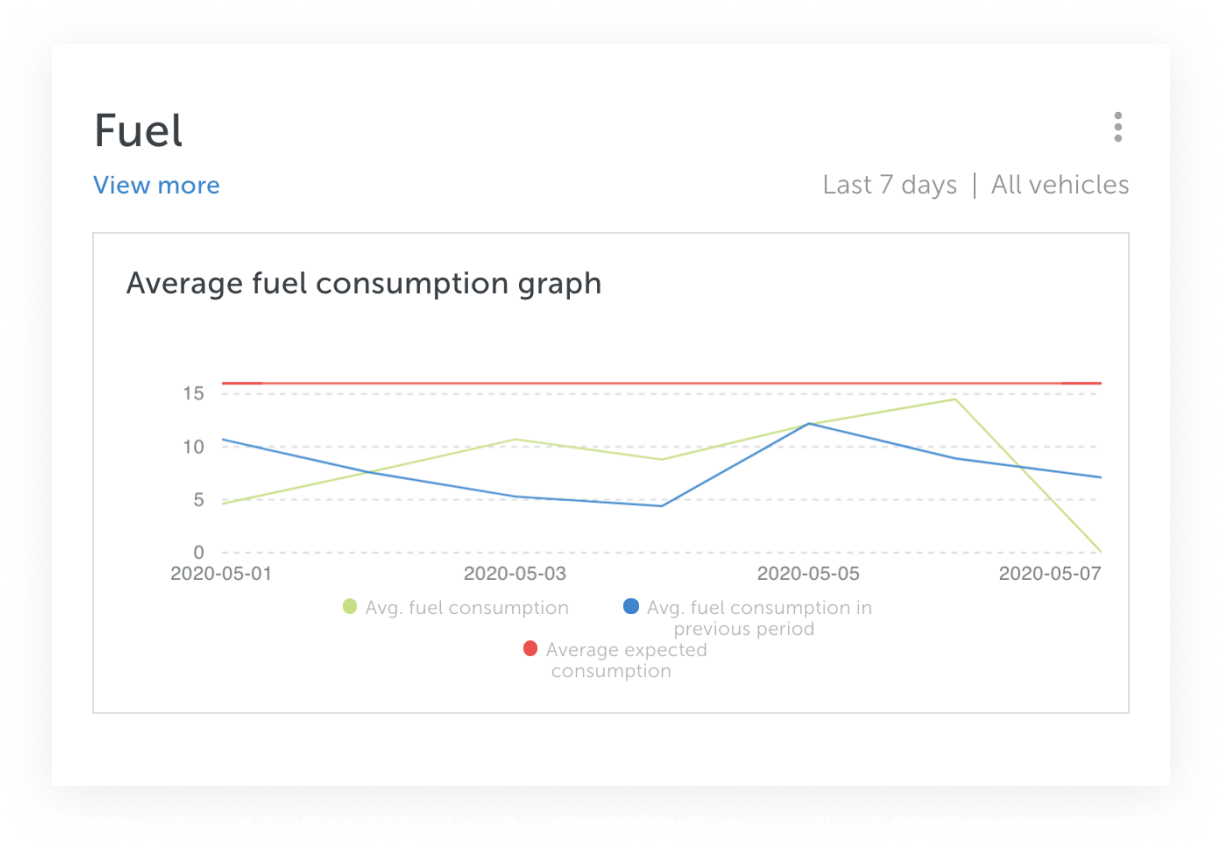This screenshot has height=846, width=1222.
Task: Click the red expected consumption line
Action: (x=661, y=383)
